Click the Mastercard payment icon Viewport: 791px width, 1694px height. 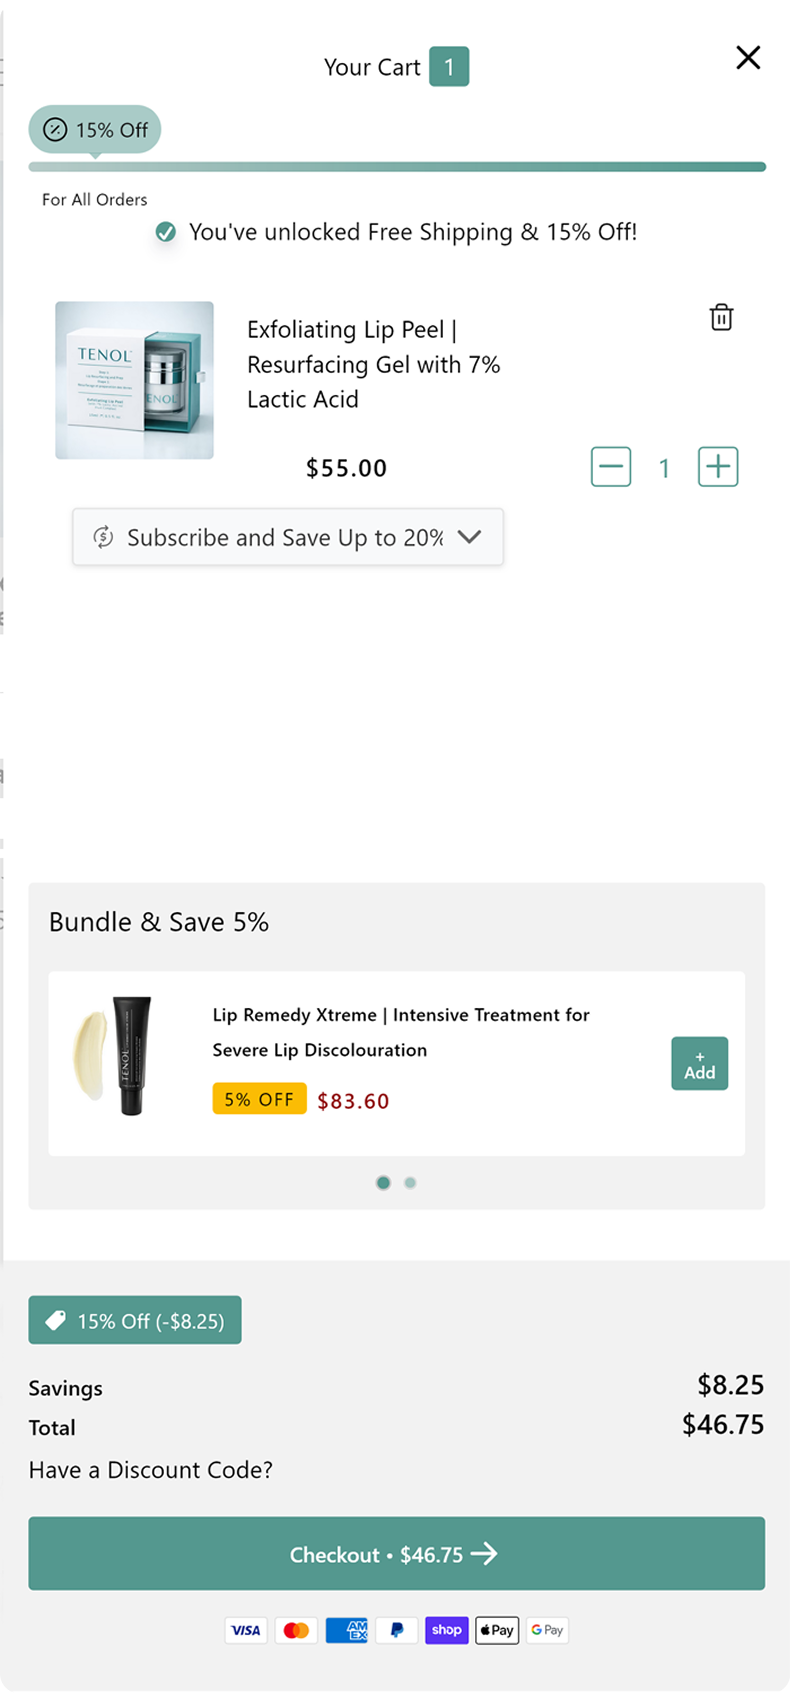(296, 1631)
